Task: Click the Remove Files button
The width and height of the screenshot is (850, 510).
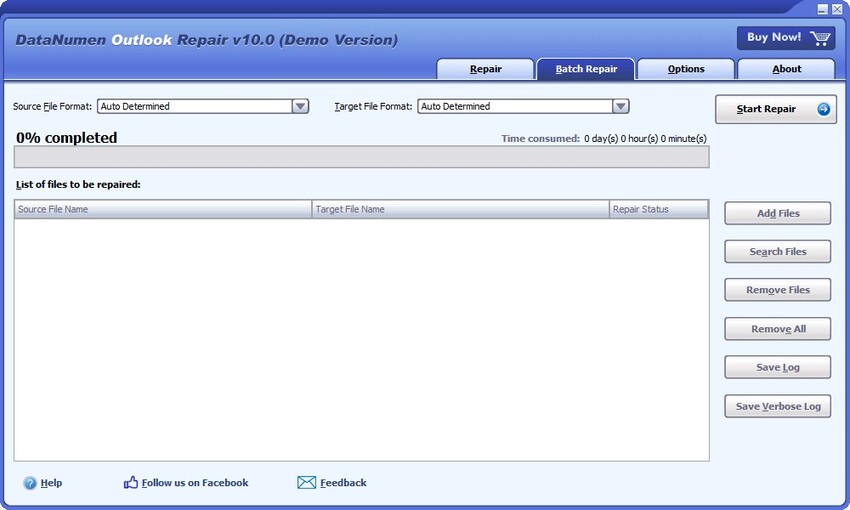Action: point(777,290)
